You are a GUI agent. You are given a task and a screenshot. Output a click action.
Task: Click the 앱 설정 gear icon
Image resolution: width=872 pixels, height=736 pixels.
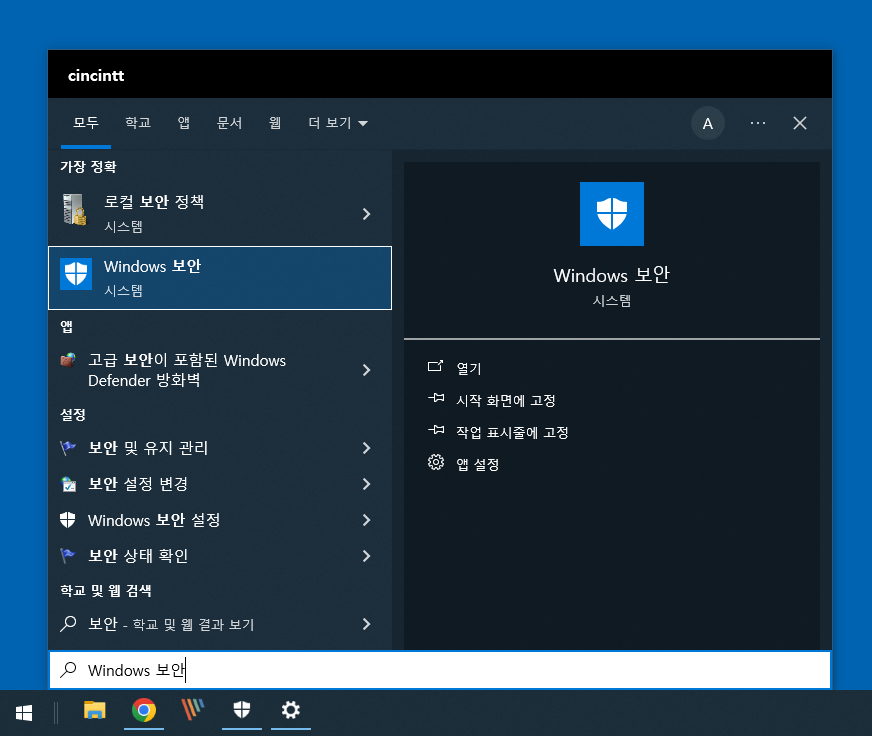436,462
